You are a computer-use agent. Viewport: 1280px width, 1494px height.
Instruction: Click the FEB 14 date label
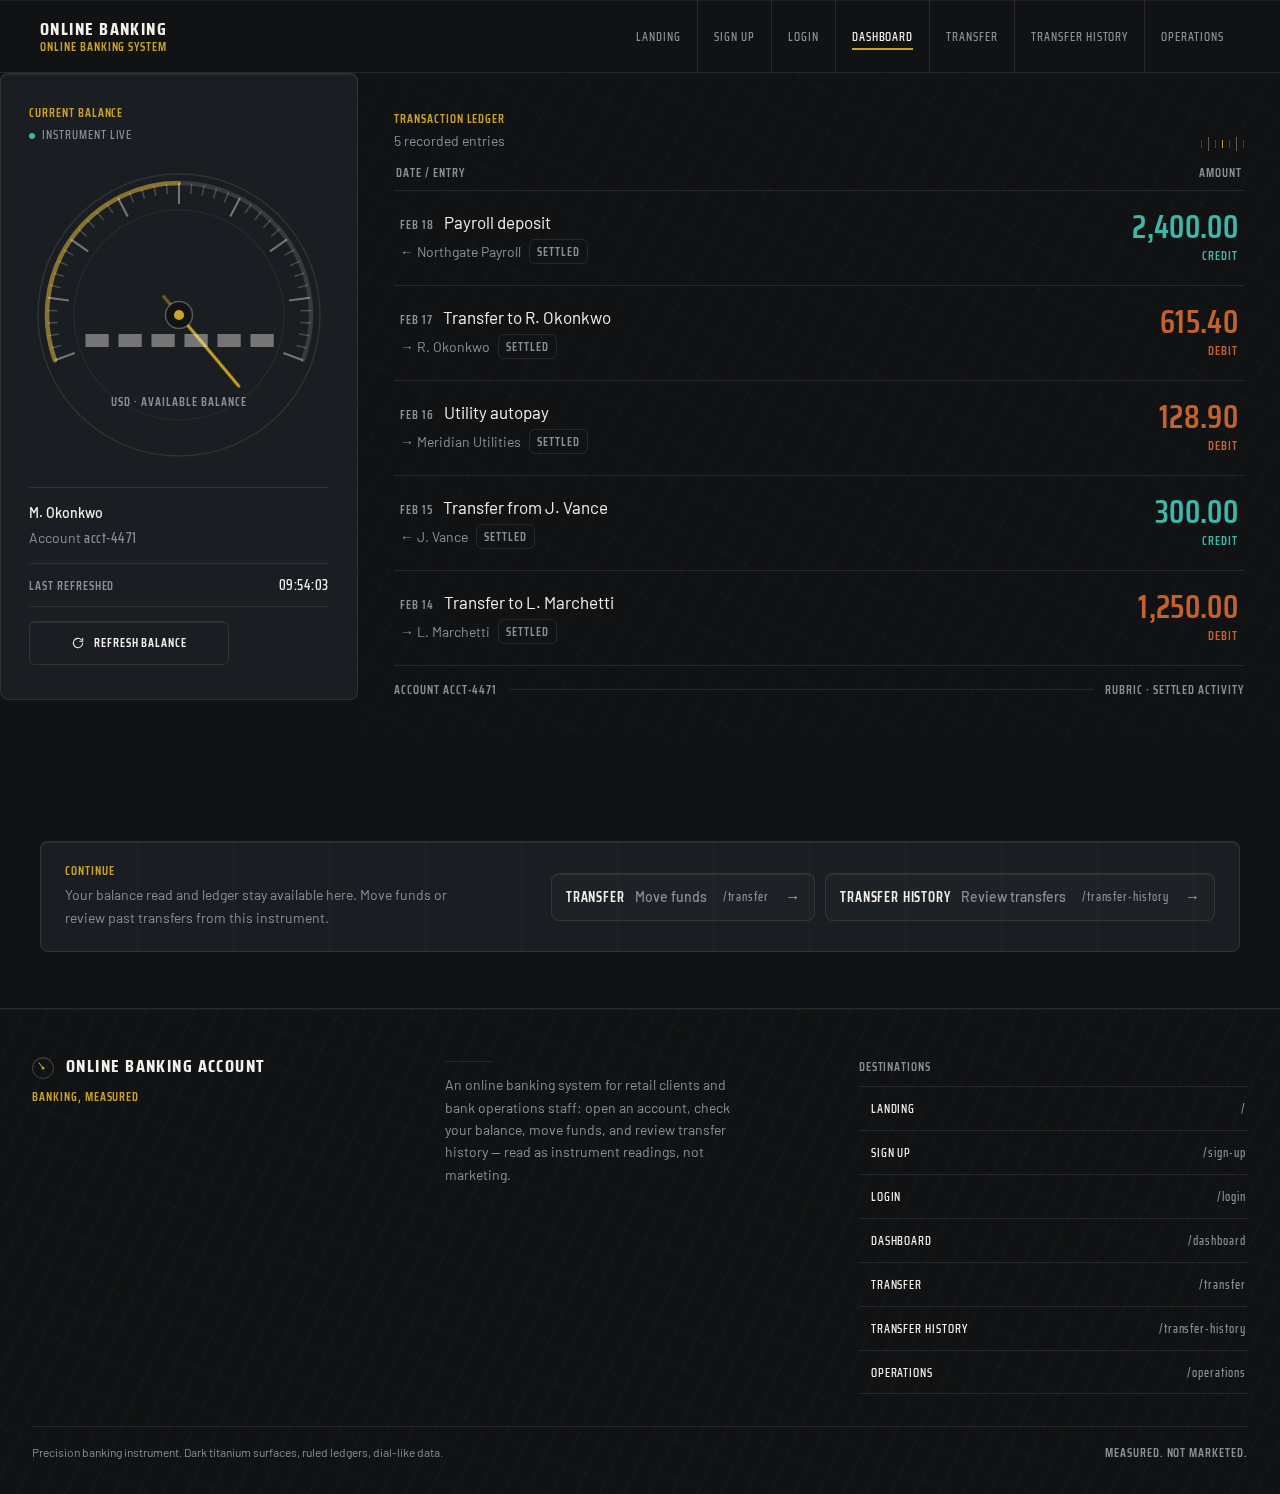click(416, 605)
